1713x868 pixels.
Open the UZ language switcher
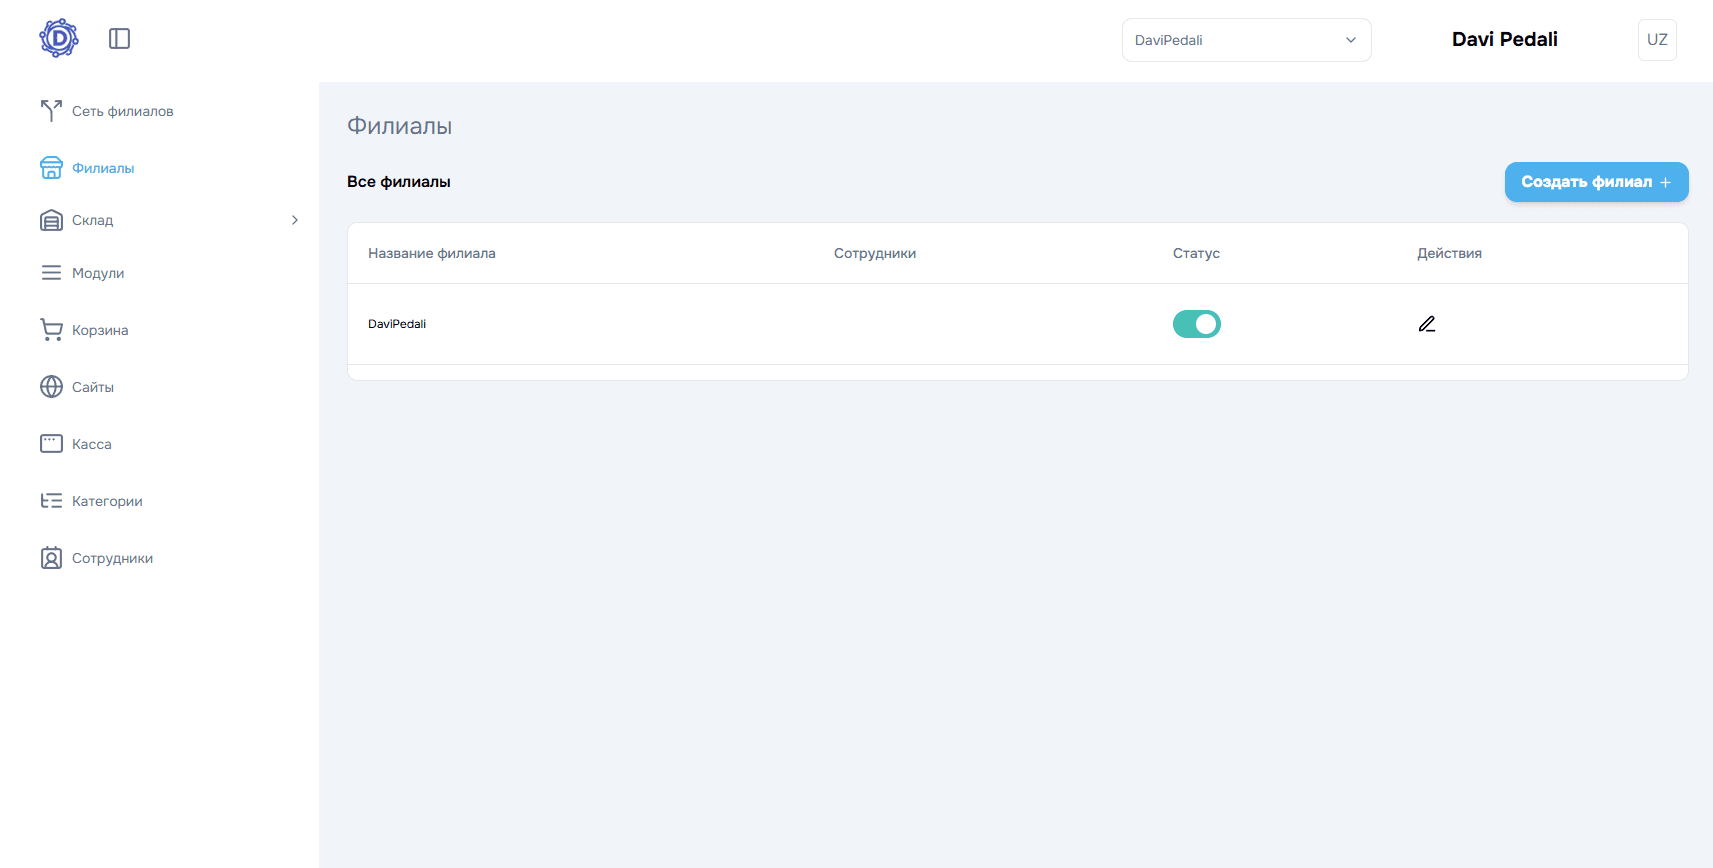tap(1657, 40)
